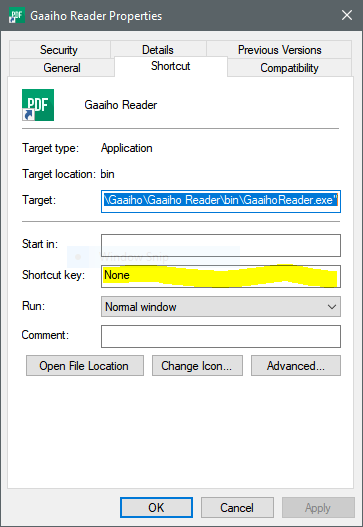The width and height of the screenshot is (363, 527).
Task: Confirm with the OK button
Action: click(x=156, y=507)
